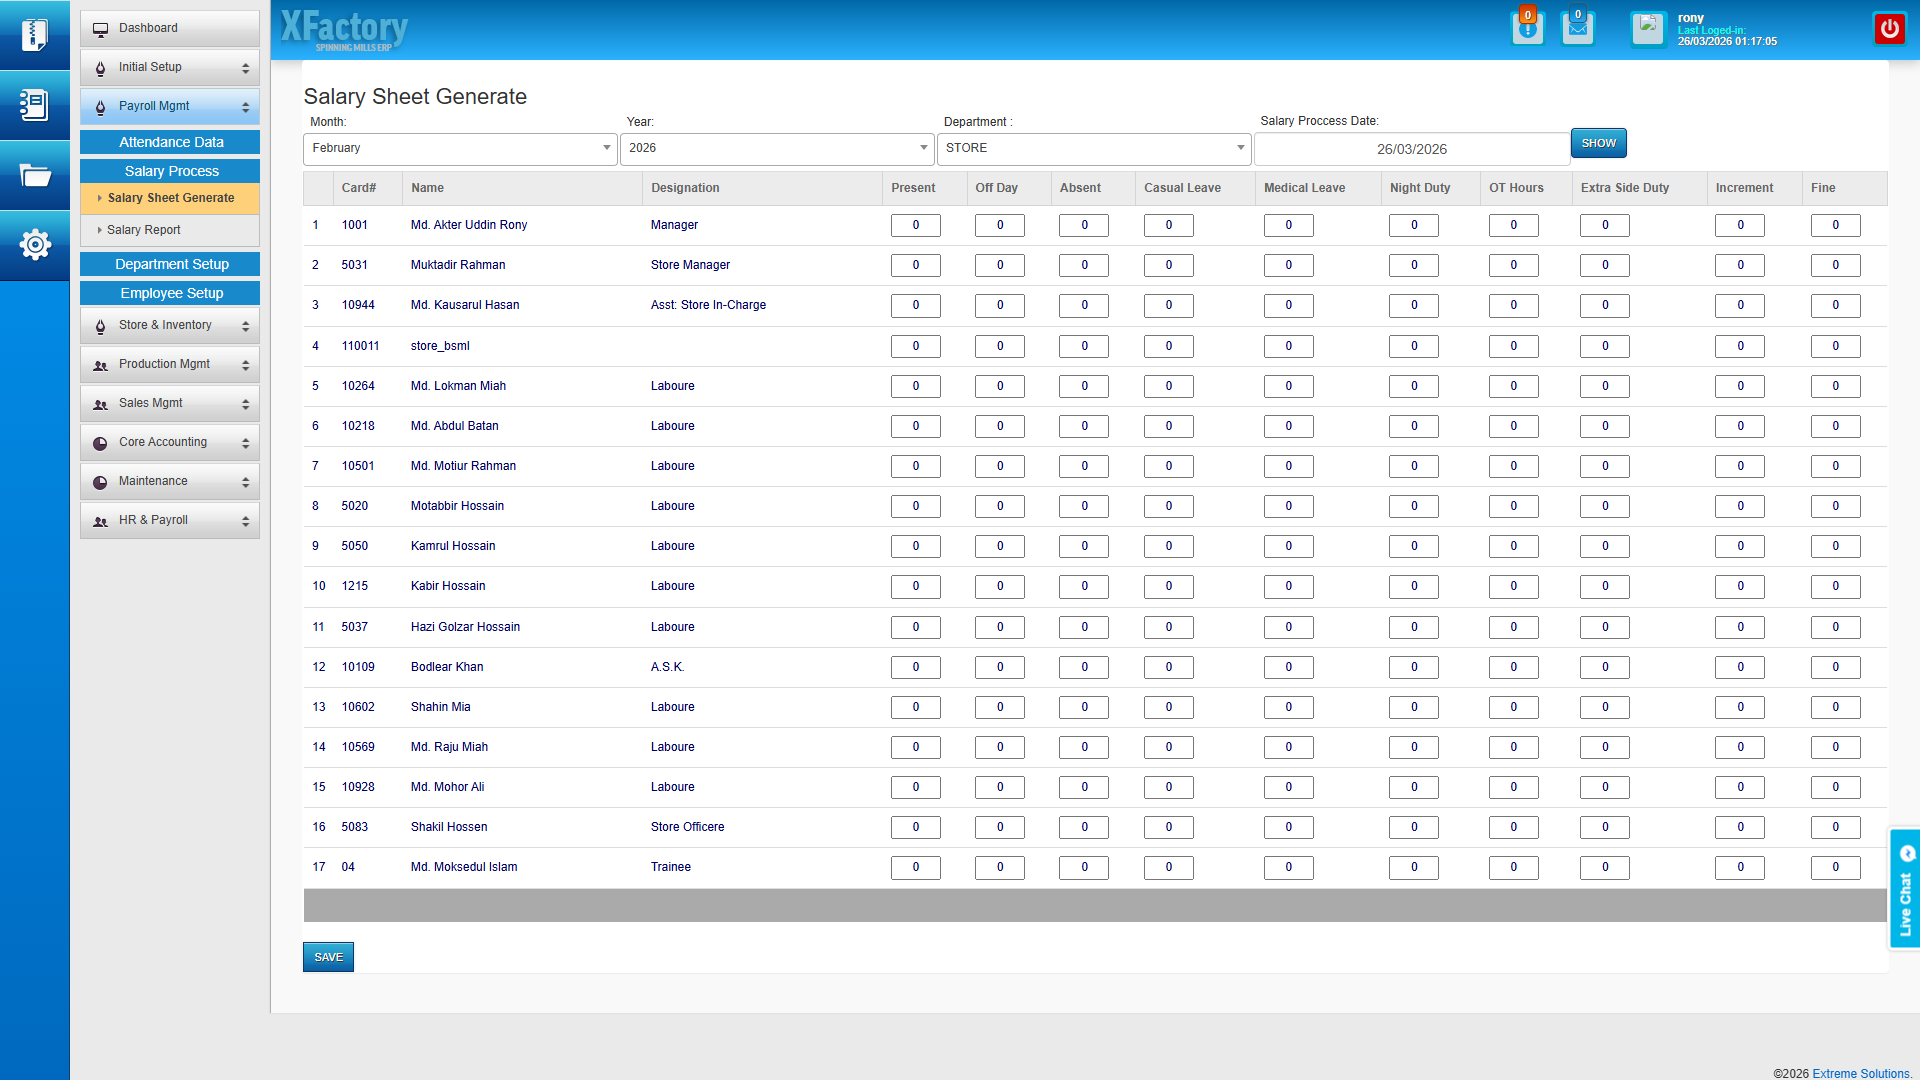Click the alert notification icon in header
This screenshot has height=1080, width=1920.
point(1527,28)
